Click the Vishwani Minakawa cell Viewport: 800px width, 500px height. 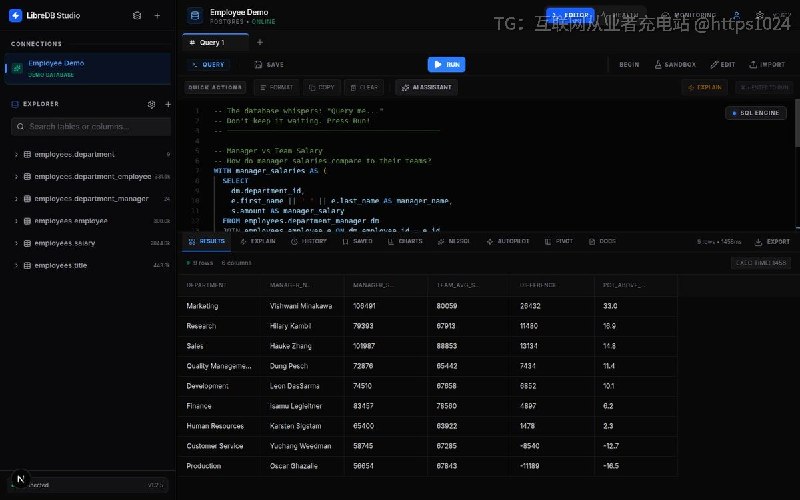(301, 306)
